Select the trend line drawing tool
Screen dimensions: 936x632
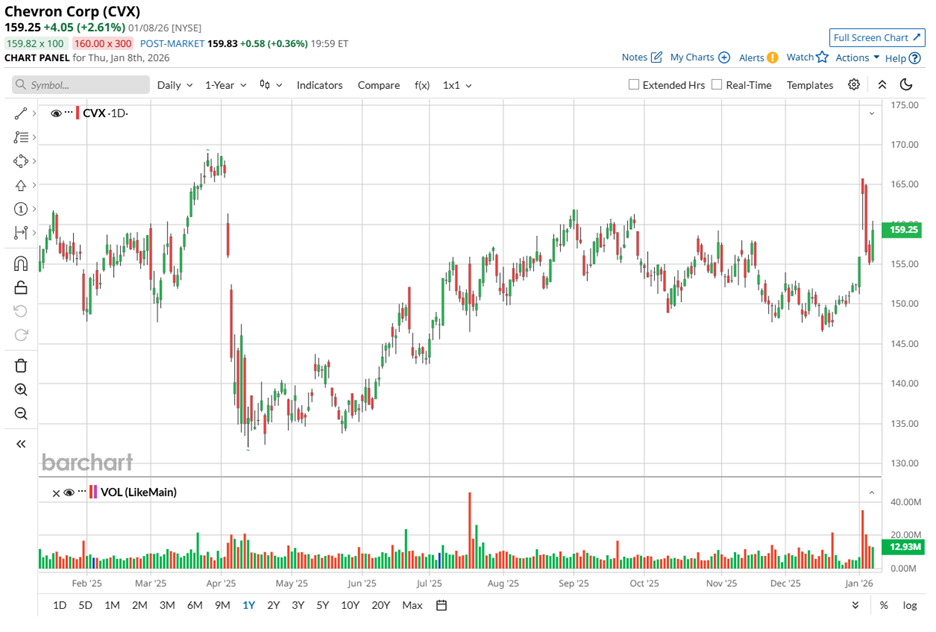20,113
